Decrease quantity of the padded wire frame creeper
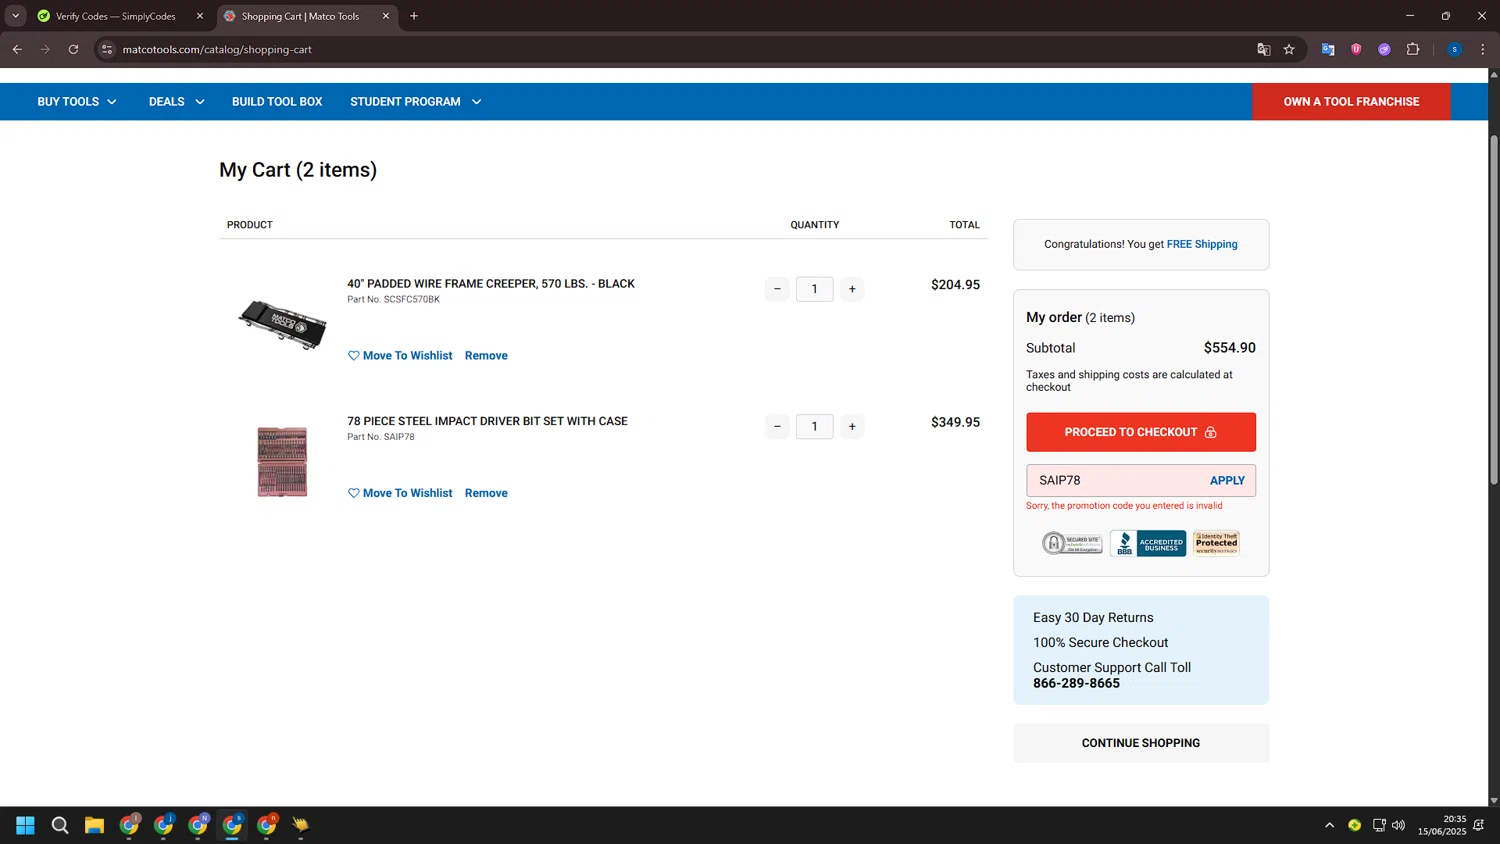This screenshot has width=1500, height=844. (x=777, y=289)
